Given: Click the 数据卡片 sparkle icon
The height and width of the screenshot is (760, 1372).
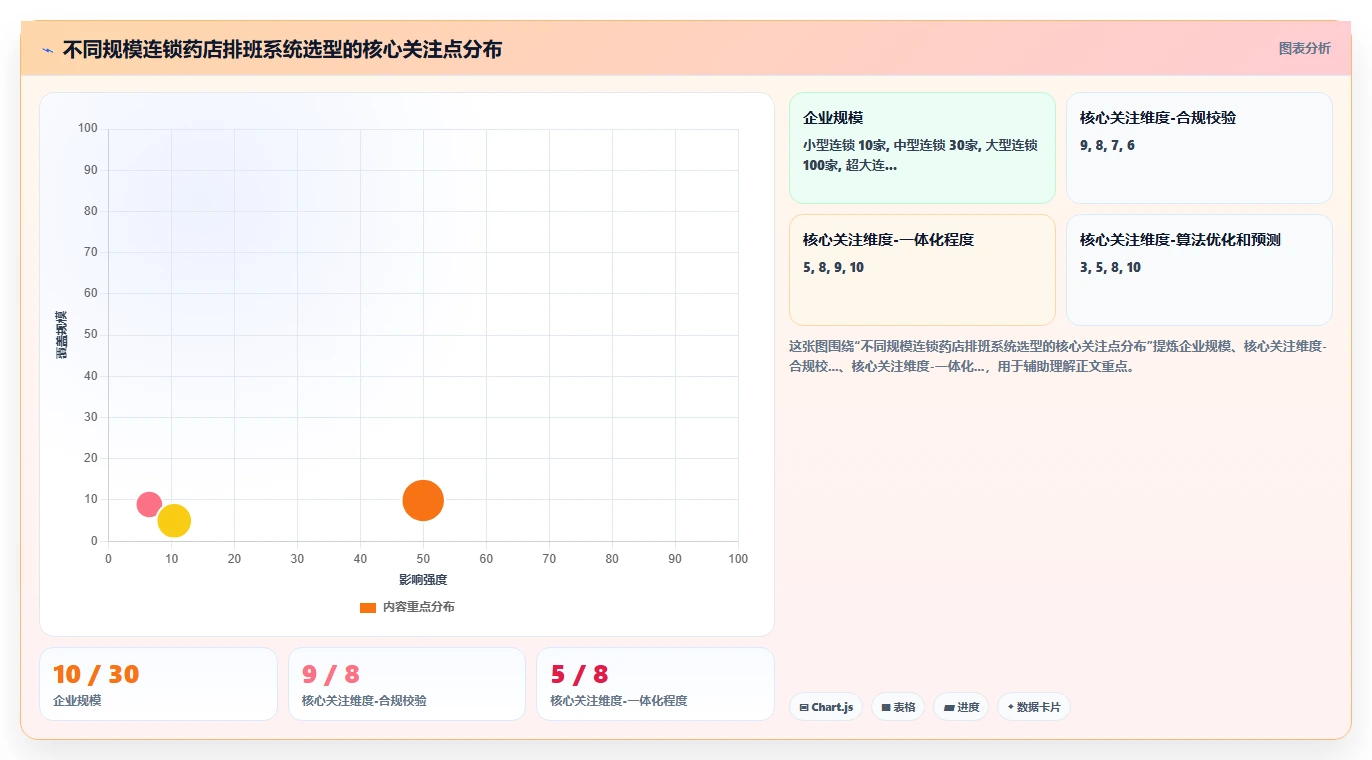Looking at the screenshot, I should [1011, 707].
